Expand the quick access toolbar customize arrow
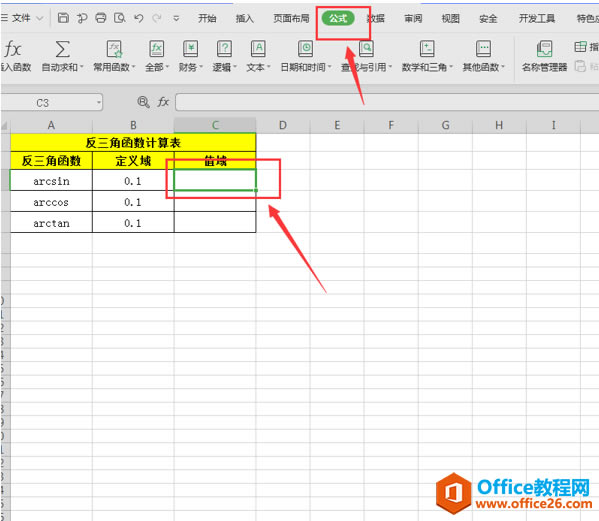The image size is (599, 521). point(176,18)
